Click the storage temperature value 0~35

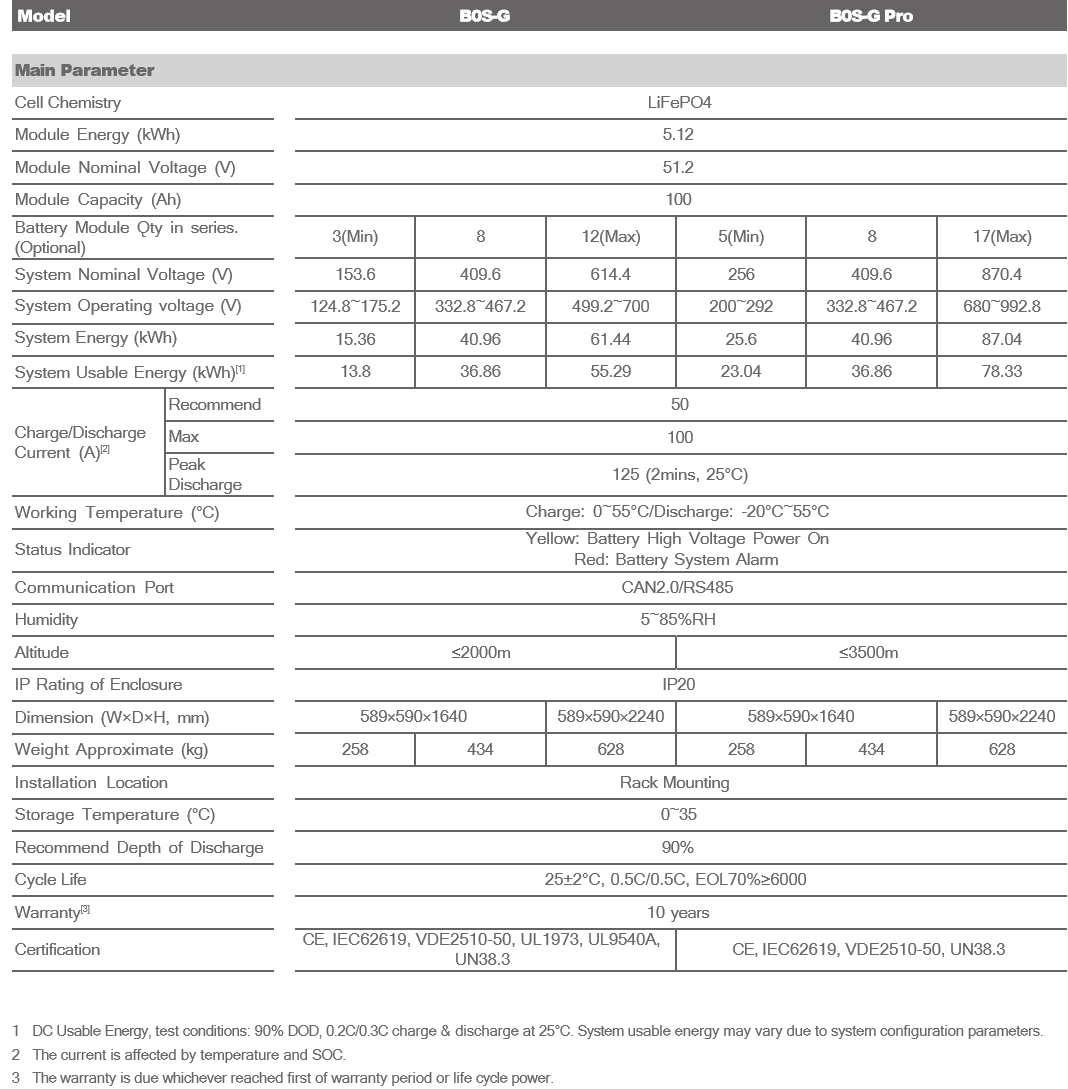tap(678, 815)
